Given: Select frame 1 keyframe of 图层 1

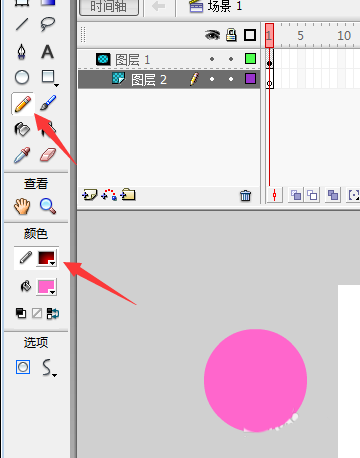Looking at the screenshot, I should (x=269, y=59).
